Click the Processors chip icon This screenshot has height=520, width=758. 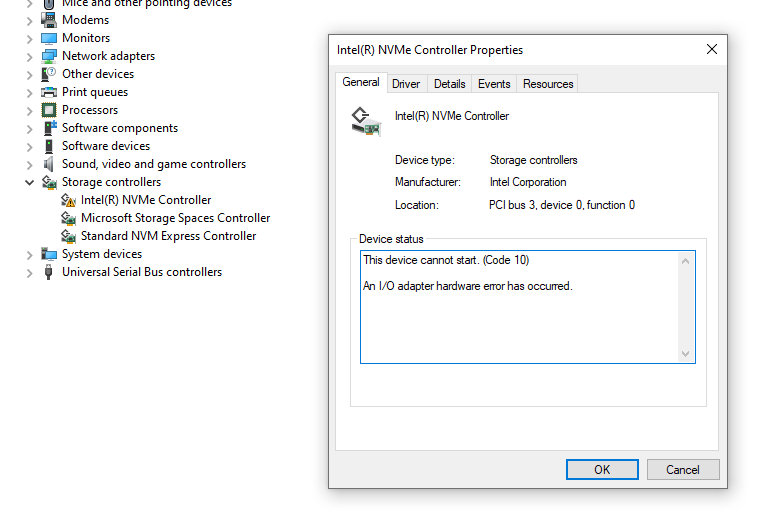49,110
